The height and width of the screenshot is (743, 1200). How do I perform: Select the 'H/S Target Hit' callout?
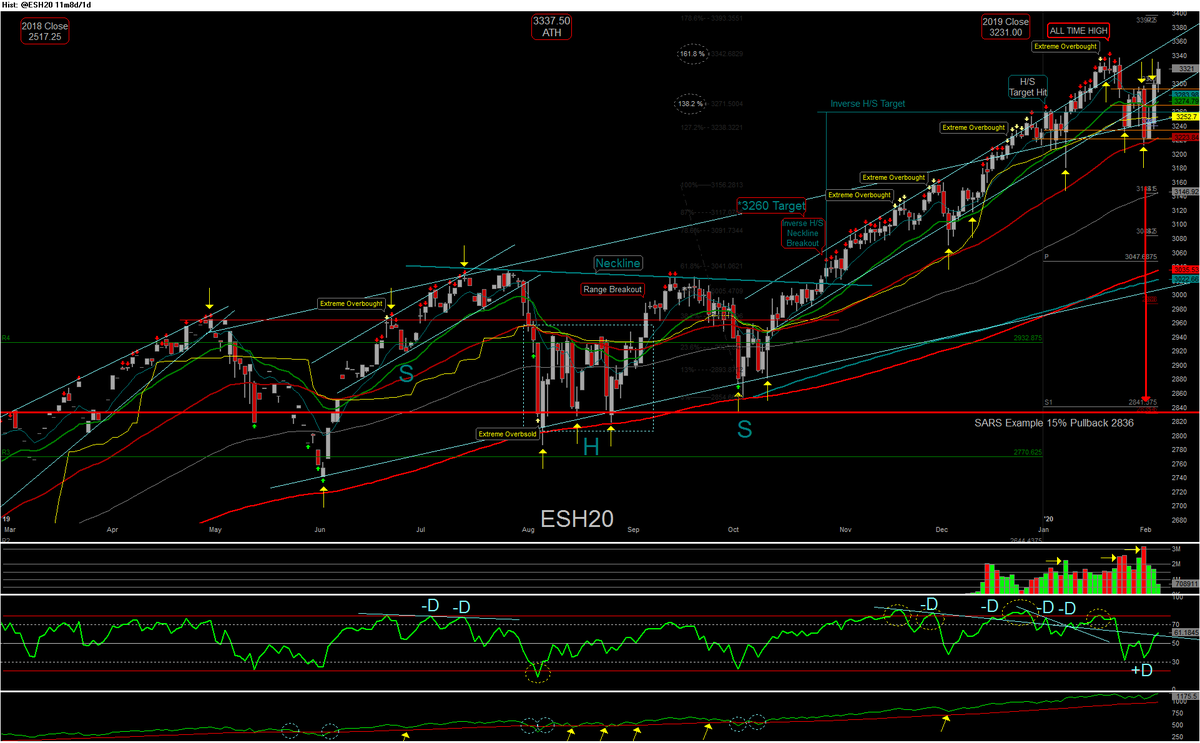[1027, 87]
